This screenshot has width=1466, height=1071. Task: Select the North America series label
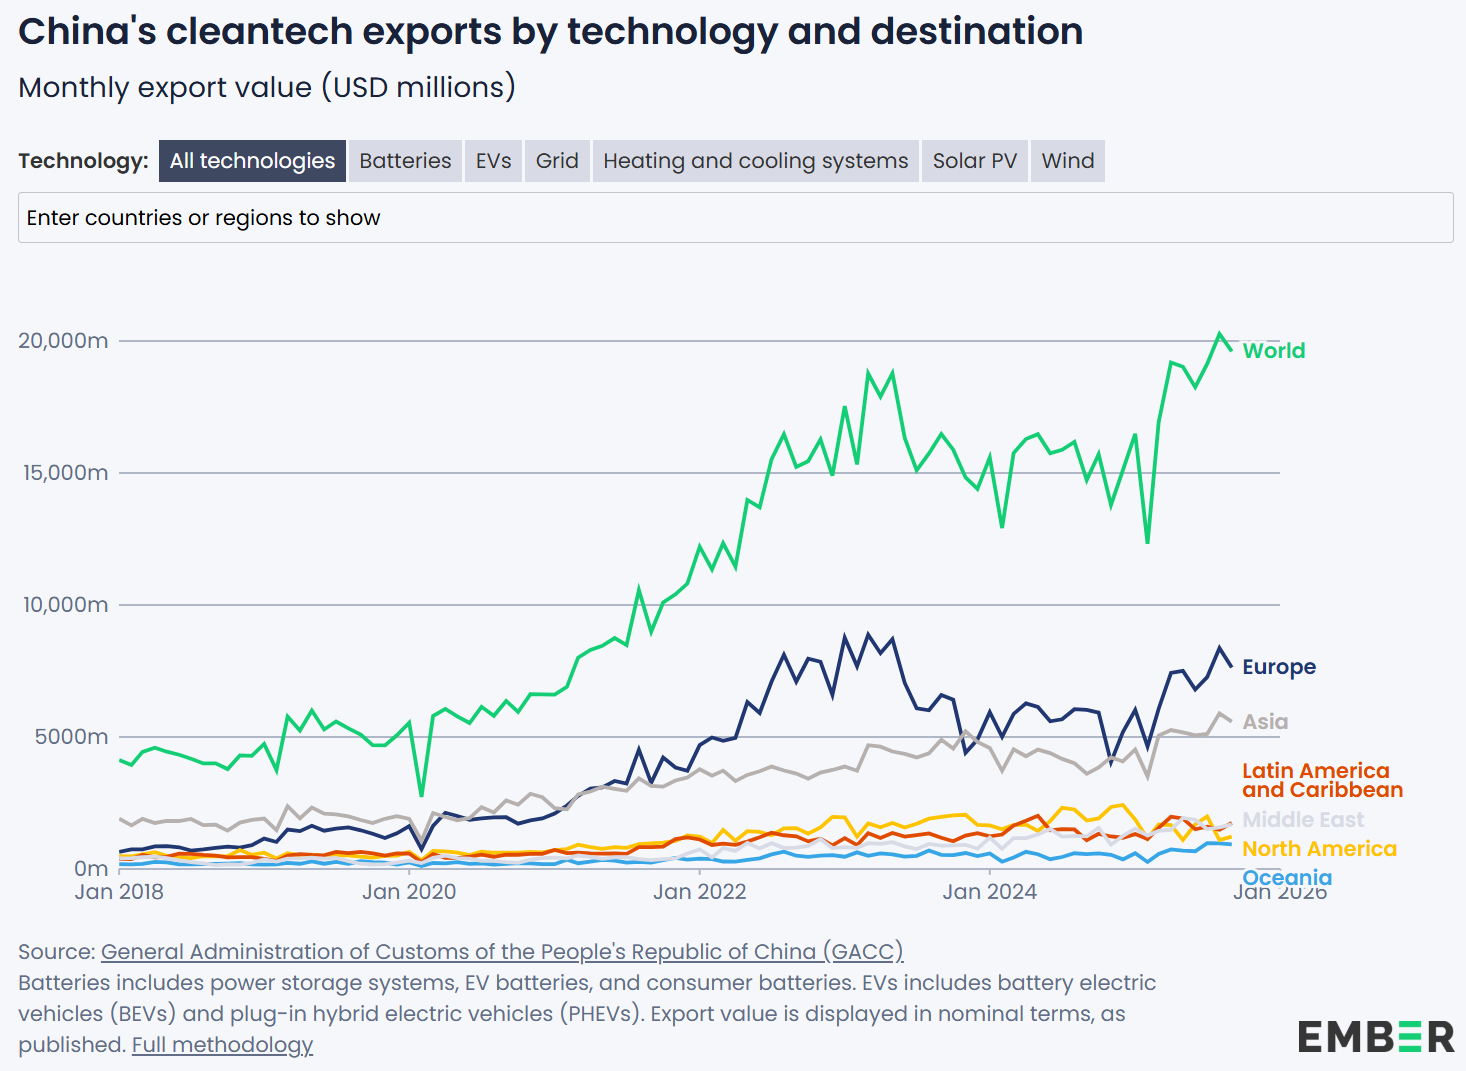coord(1319,848)
